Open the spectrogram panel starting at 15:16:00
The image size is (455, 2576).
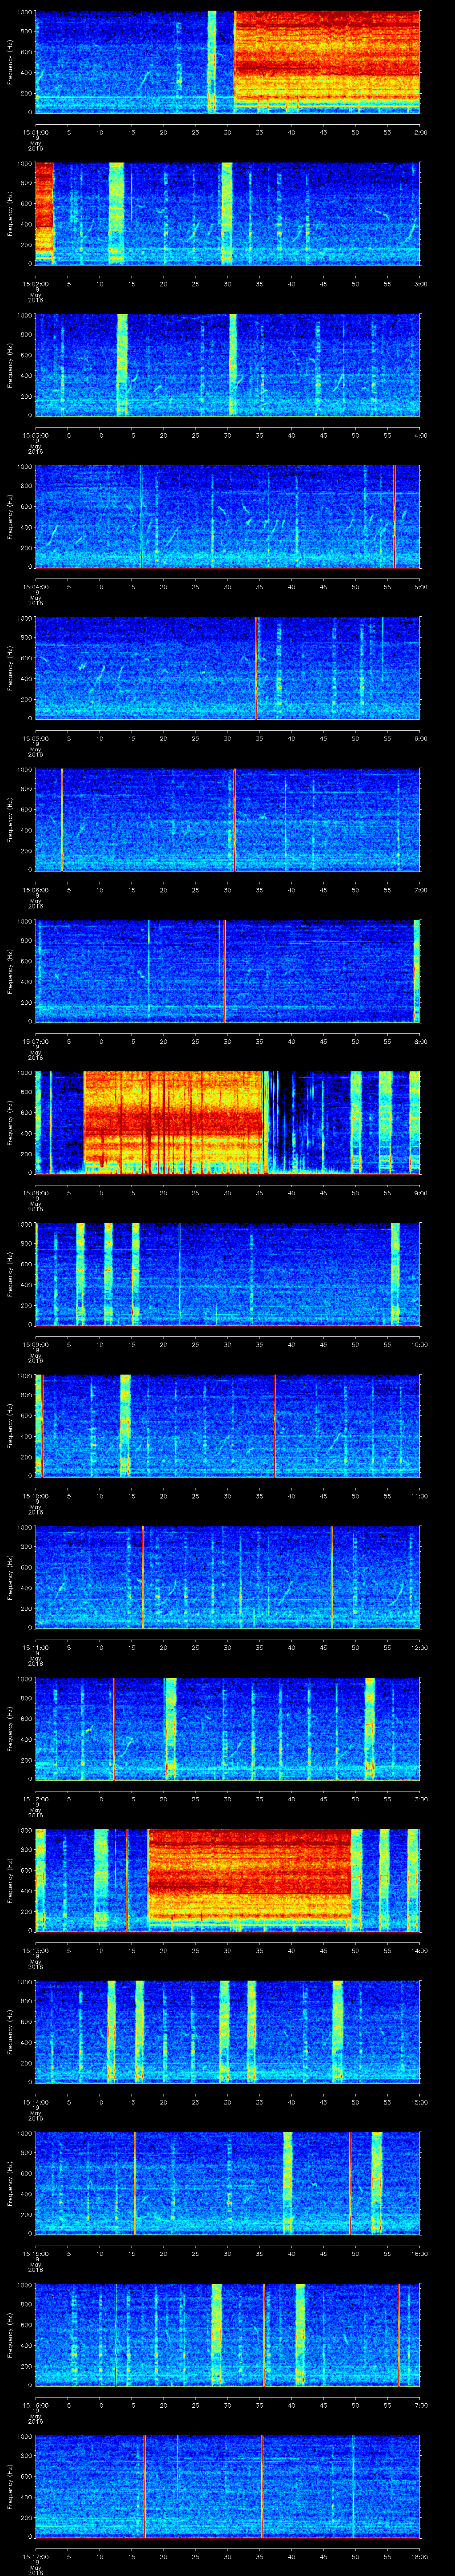tap(227, 2334)
